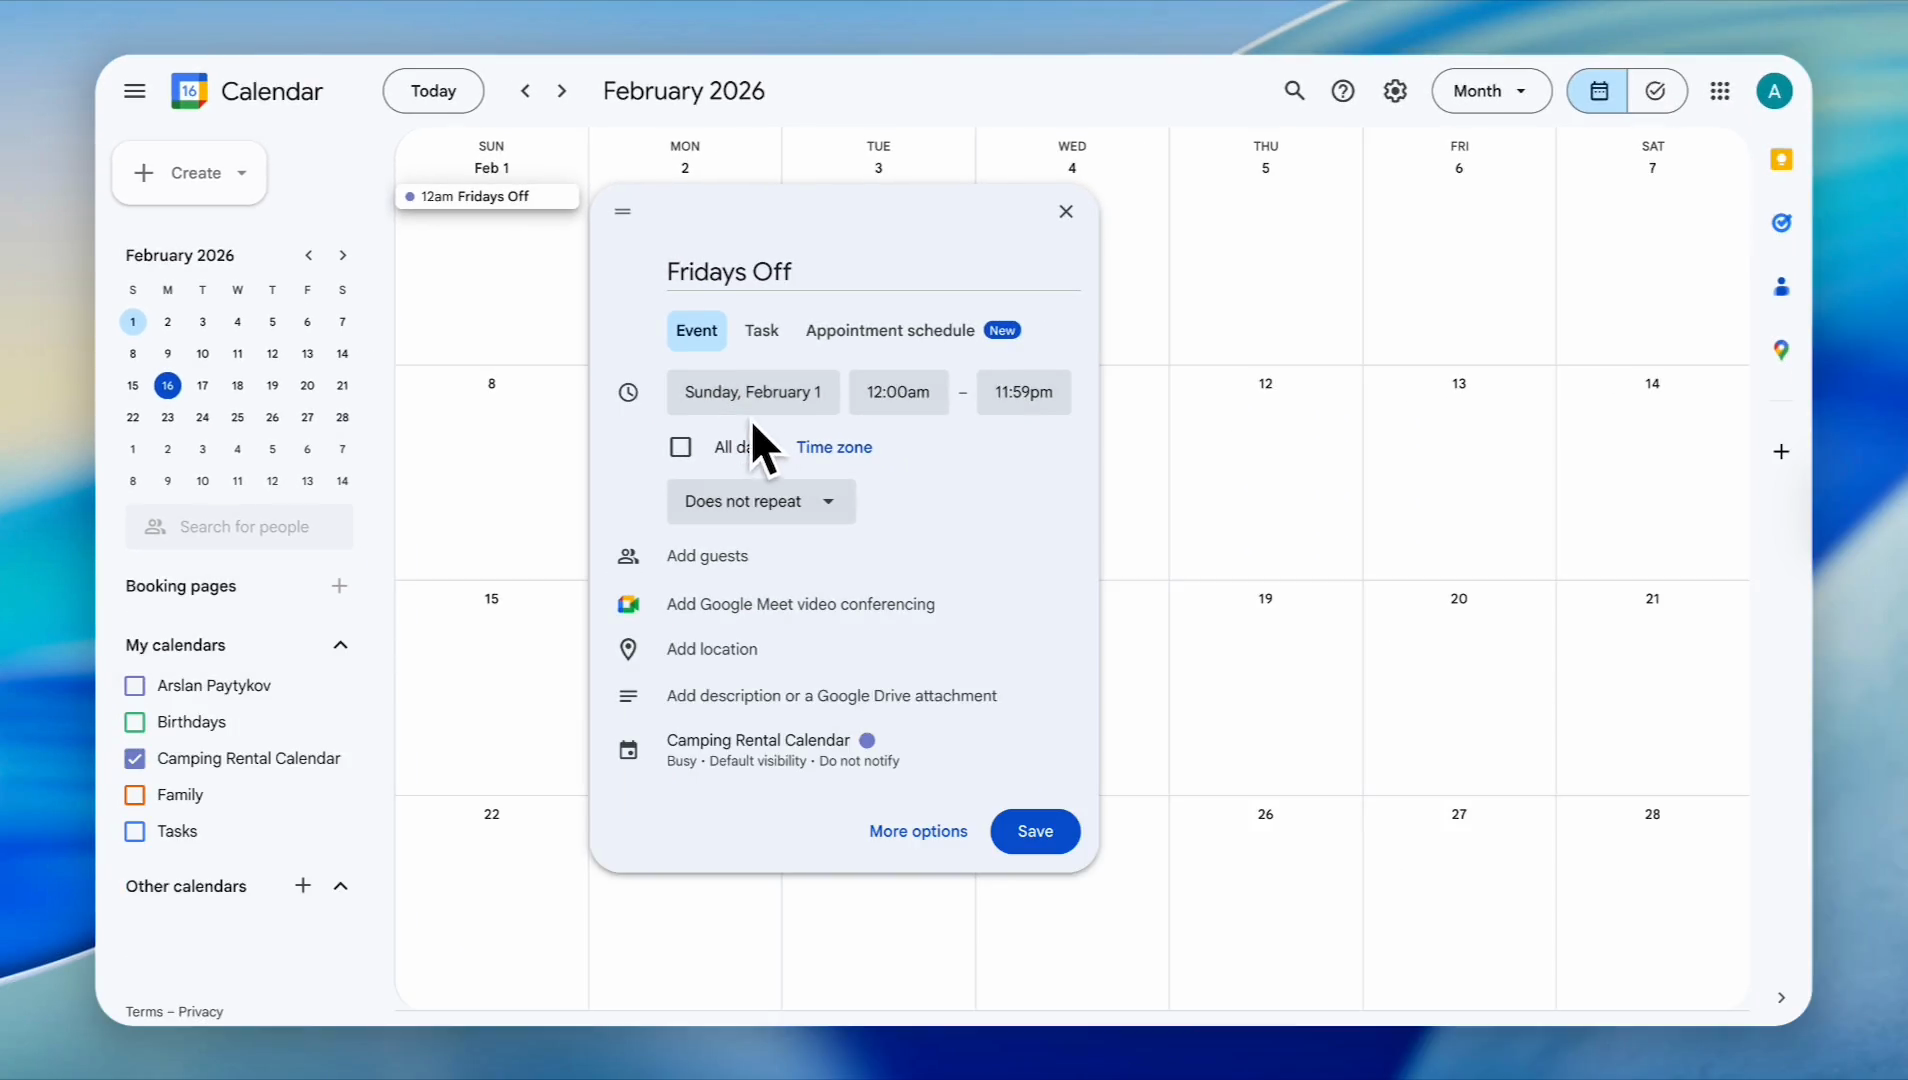Open Camping Rental Calendar event settings
Image resolution: width=1908 pixels, height=1080 pixels.
pyautogui.click(x=783, y=750)
